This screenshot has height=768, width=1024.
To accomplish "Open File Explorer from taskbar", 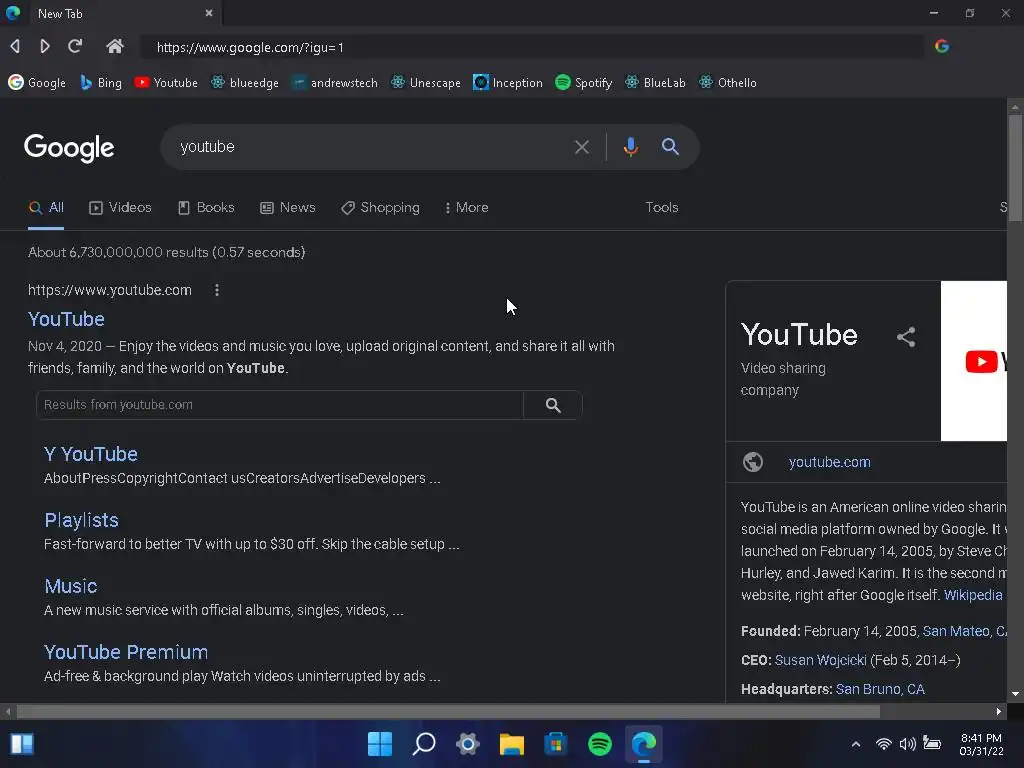I will click(x=511, y=744).
